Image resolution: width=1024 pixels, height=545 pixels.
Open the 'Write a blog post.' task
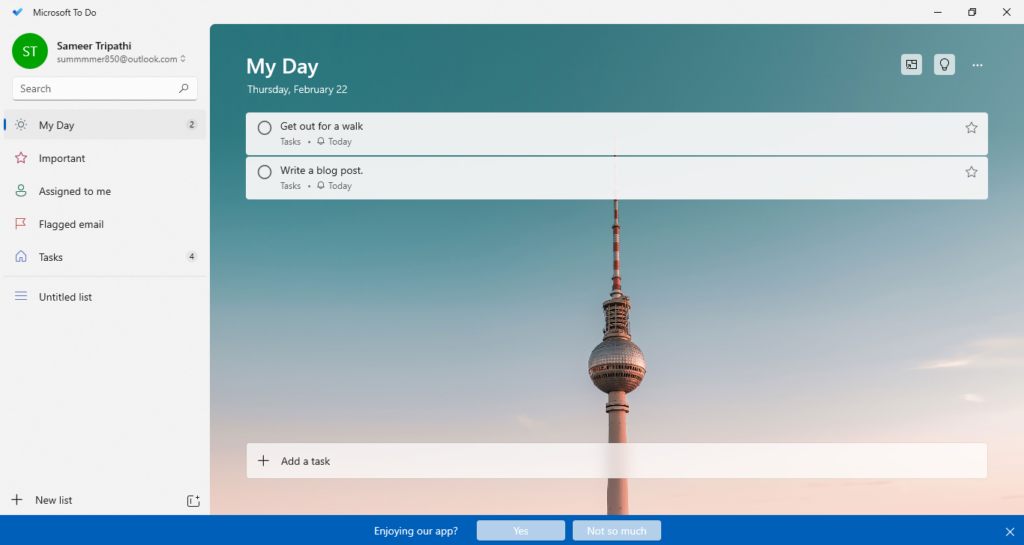coord(616,178)
